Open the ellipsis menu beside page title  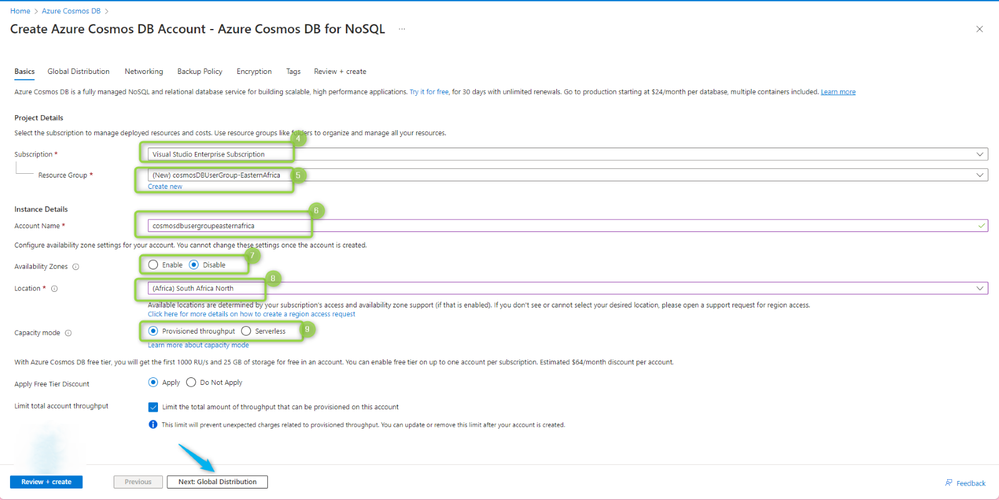pos(402,29)
